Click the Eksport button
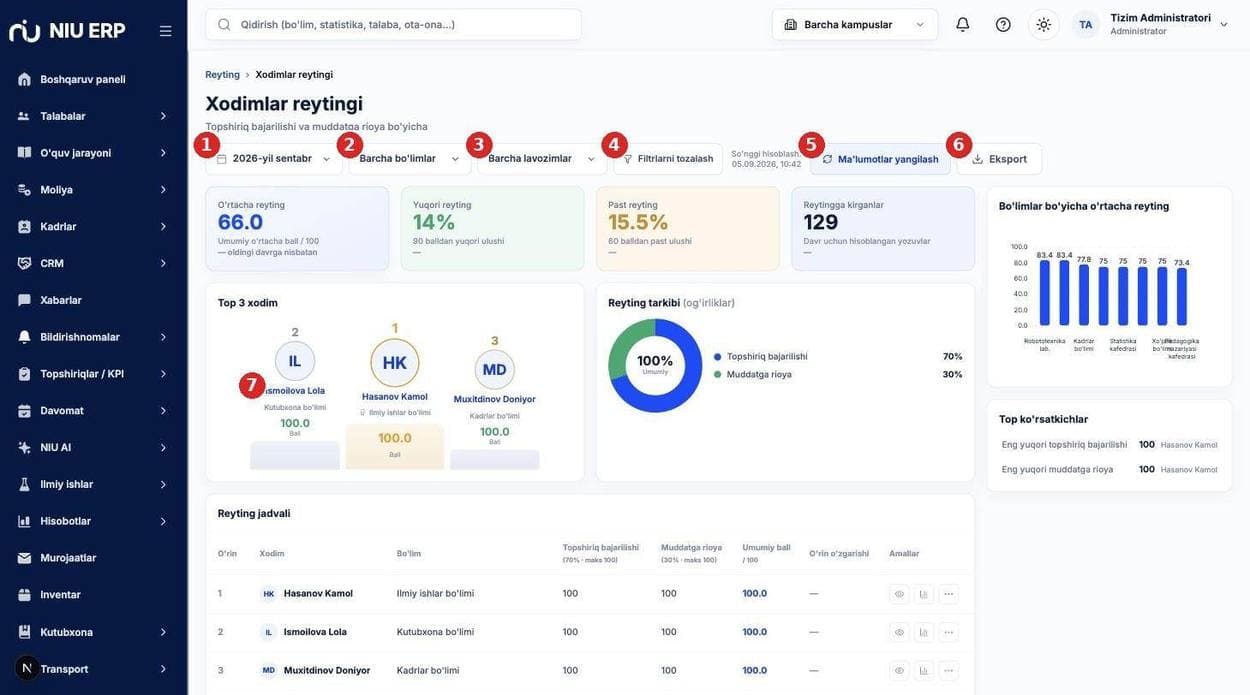This screenshot has width=1250, height=695. click(999, 159)
